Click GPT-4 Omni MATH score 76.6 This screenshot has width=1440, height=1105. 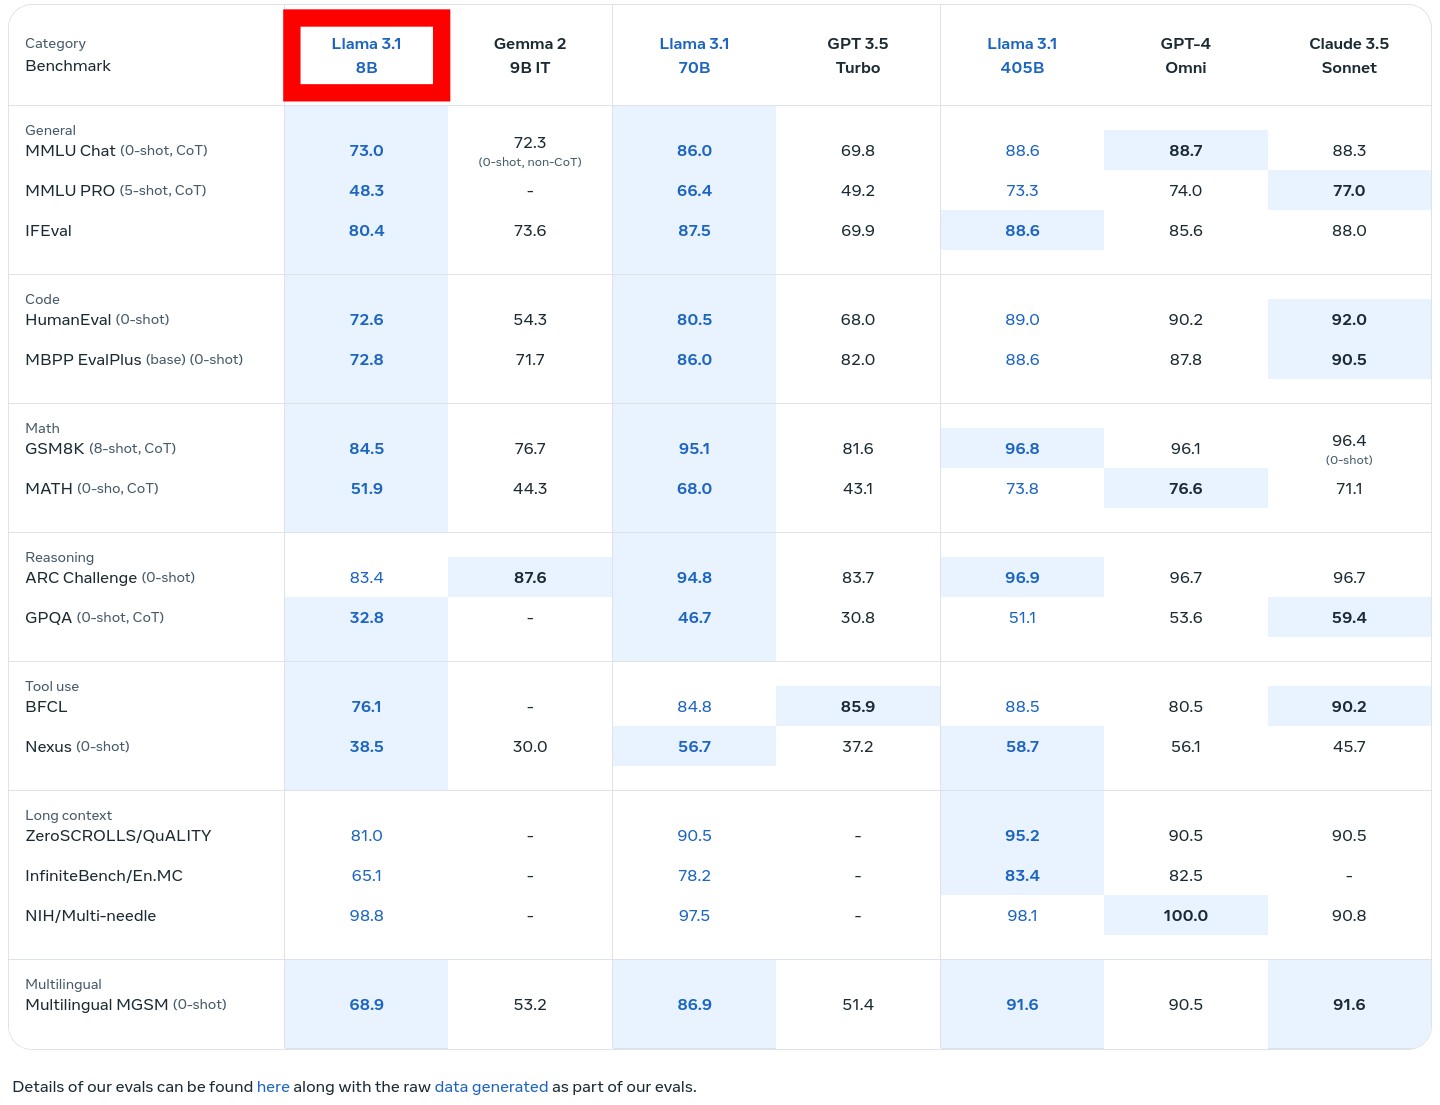tap(1186, 488)
